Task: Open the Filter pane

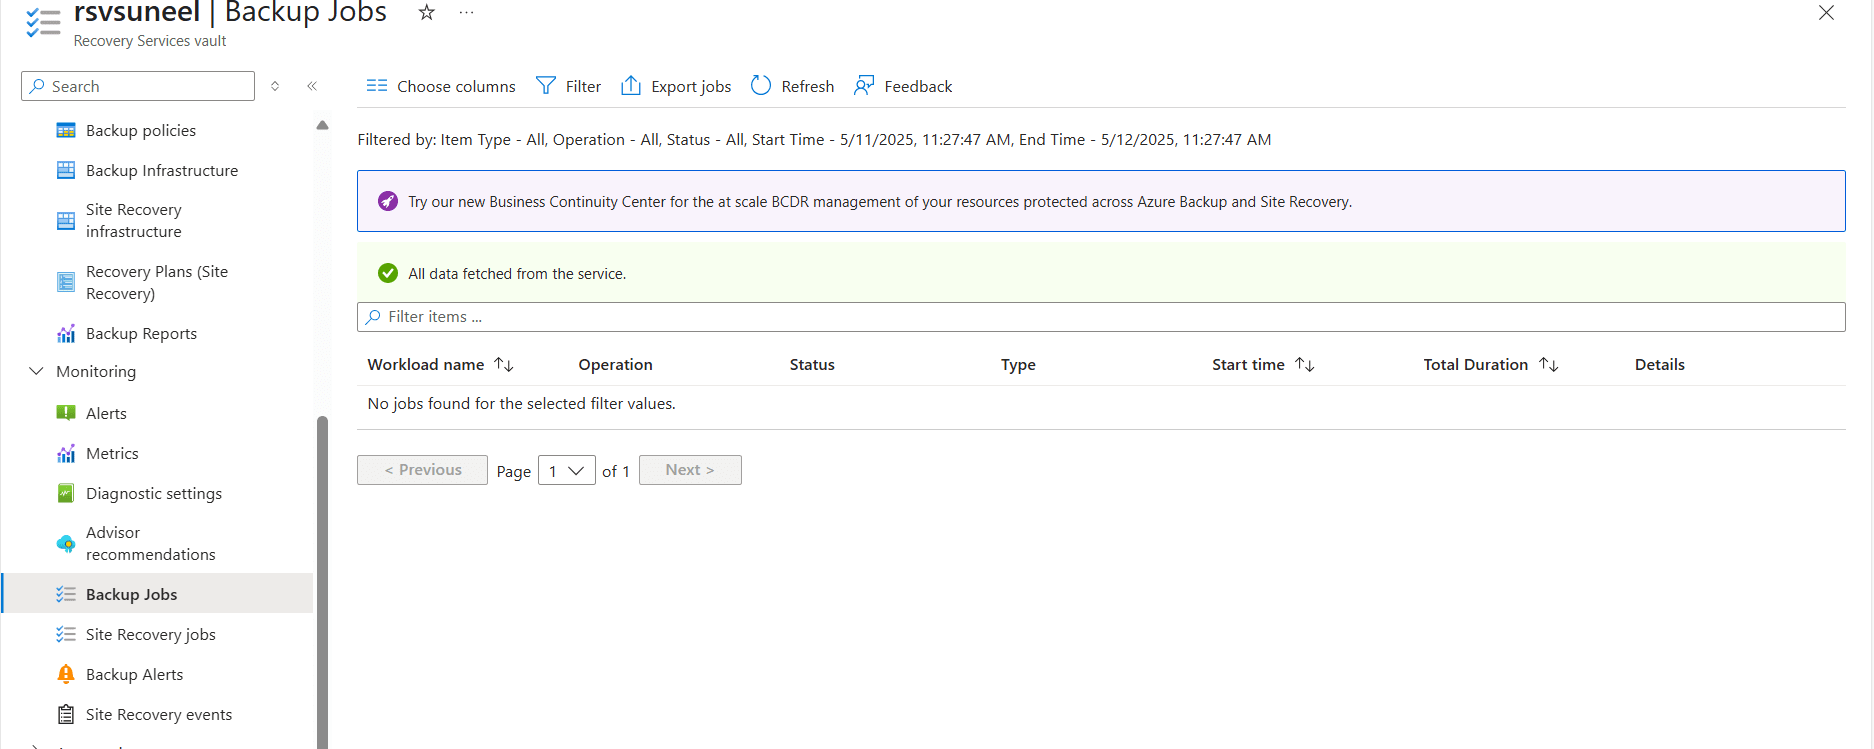Action: pyautogui.click(x=568, y=86)
